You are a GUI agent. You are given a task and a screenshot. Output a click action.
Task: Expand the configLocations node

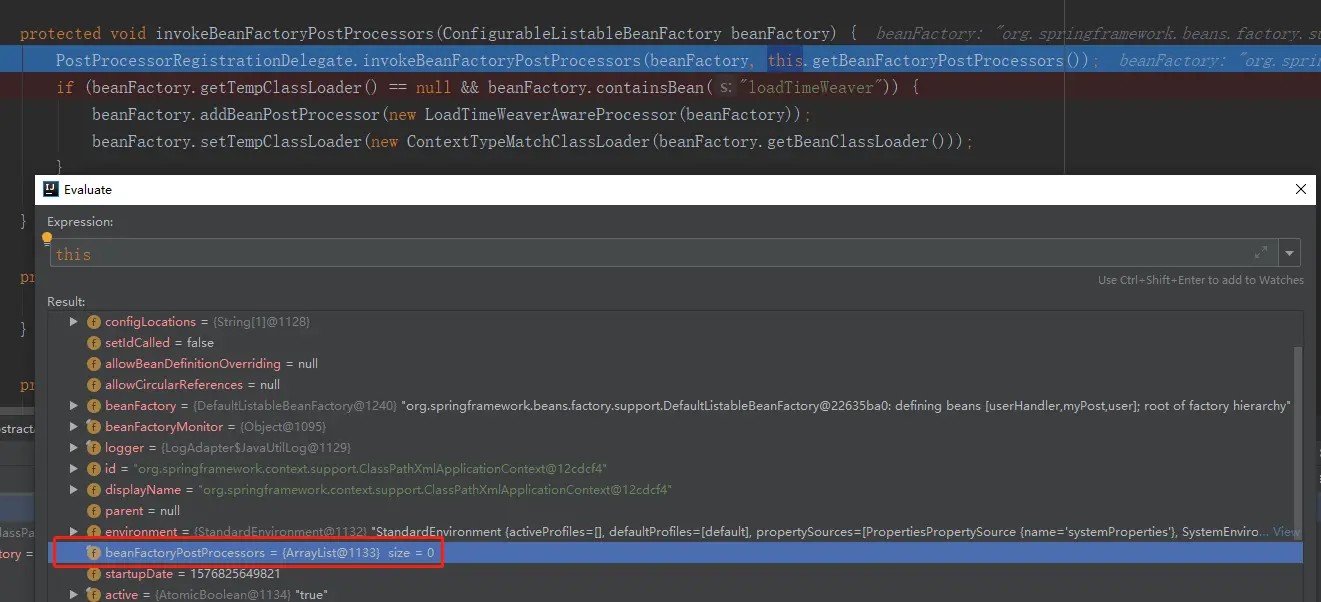click(x=73, y=322)
